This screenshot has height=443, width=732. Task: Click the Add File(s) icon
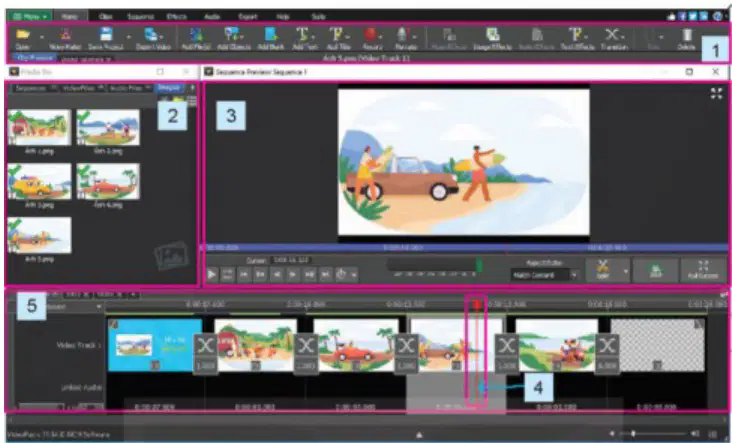[x=197, y=35]
